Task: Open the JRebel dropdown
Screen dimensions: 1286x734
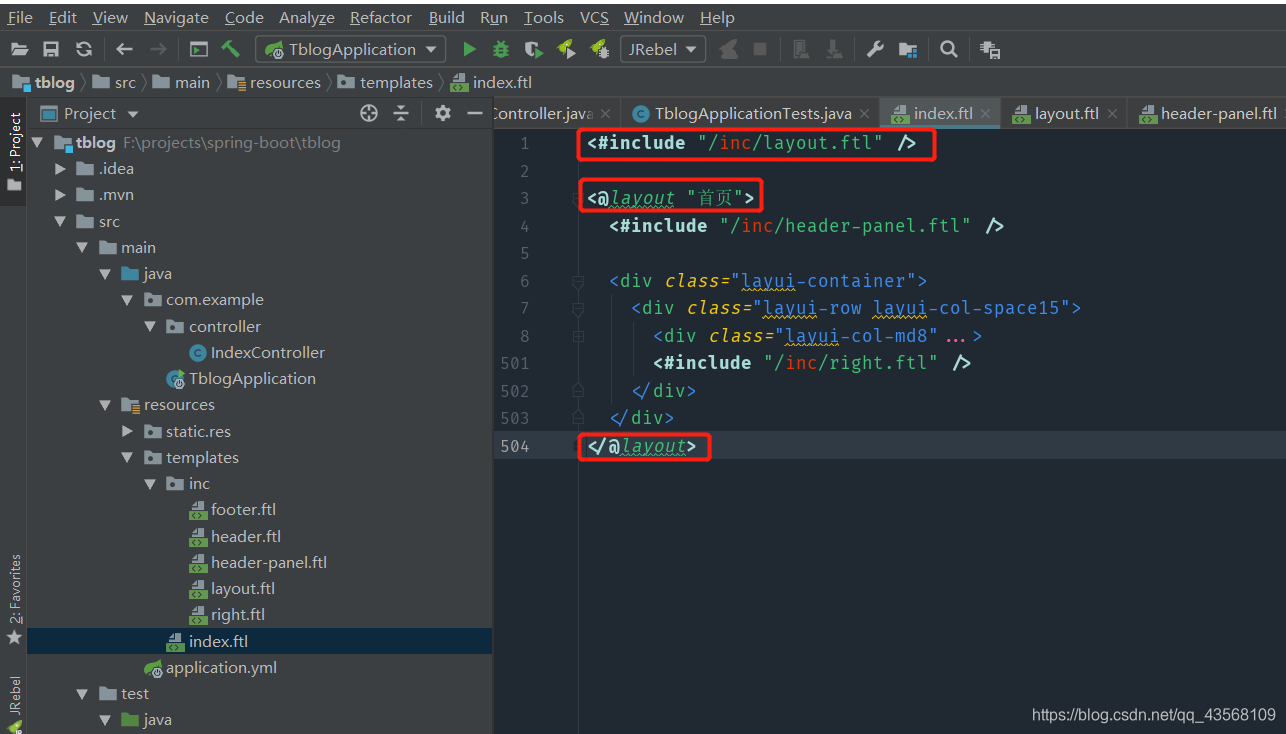Action: pyautogui.click(x=663, y=49)
